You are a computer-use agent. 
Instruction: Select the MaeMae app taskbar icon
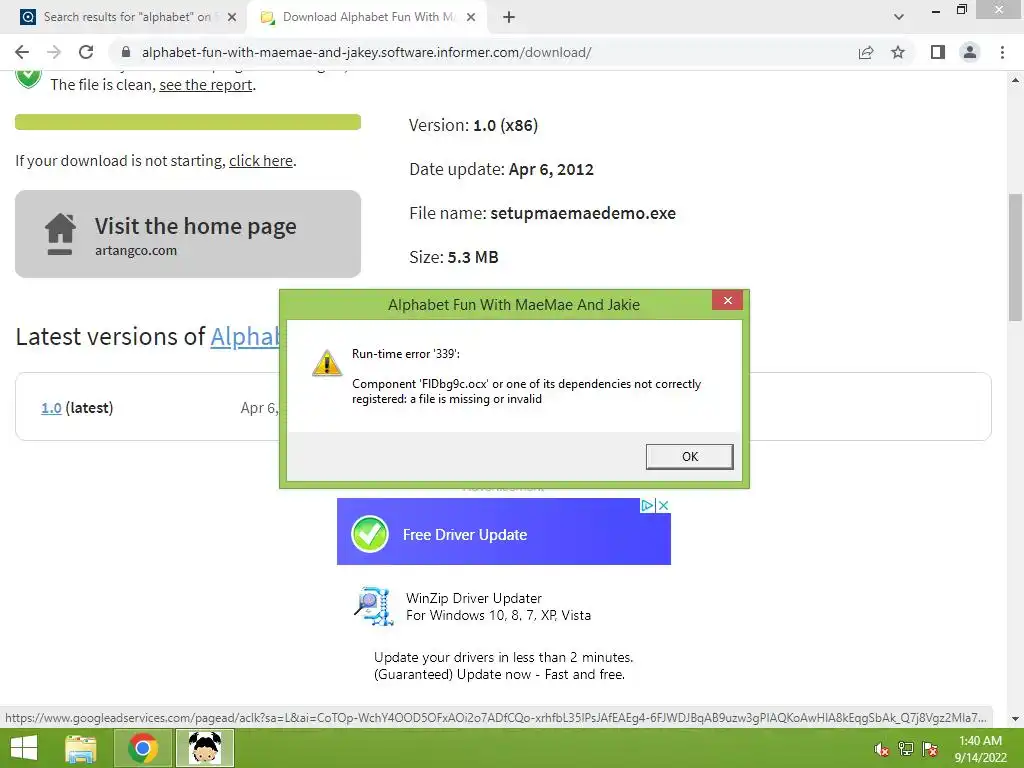[205, 748]
